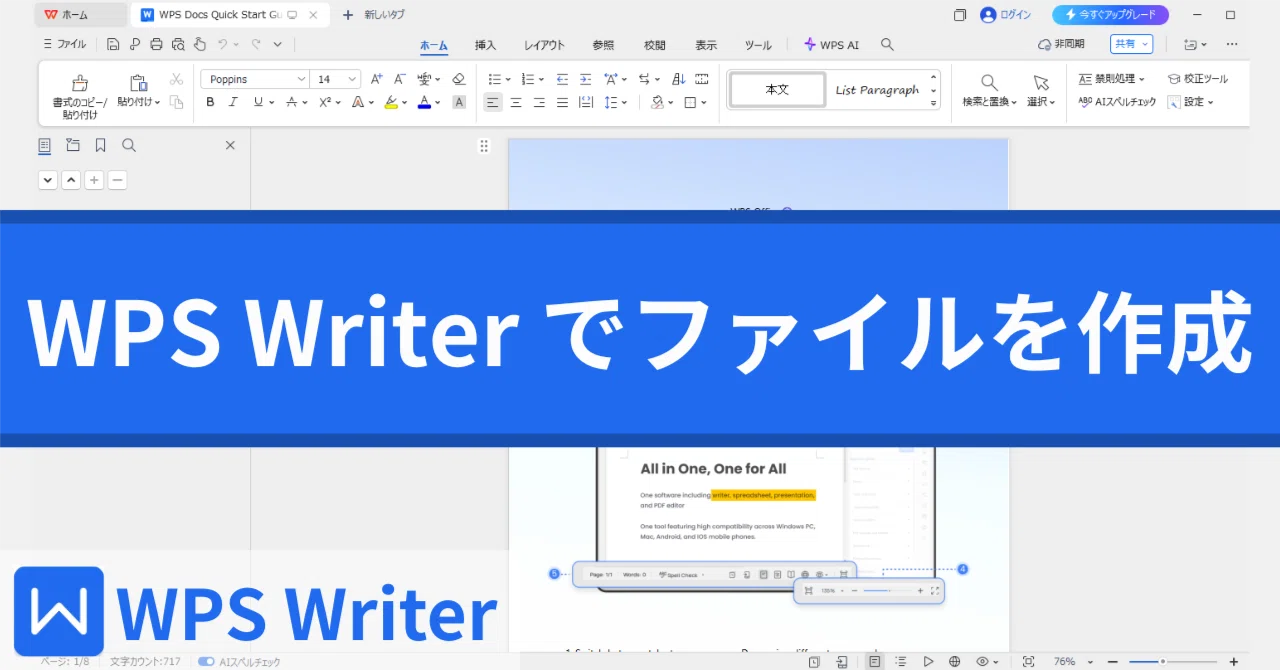Toggle Underline formatting
1280x670 pixels.
click(x=258, y=102)
